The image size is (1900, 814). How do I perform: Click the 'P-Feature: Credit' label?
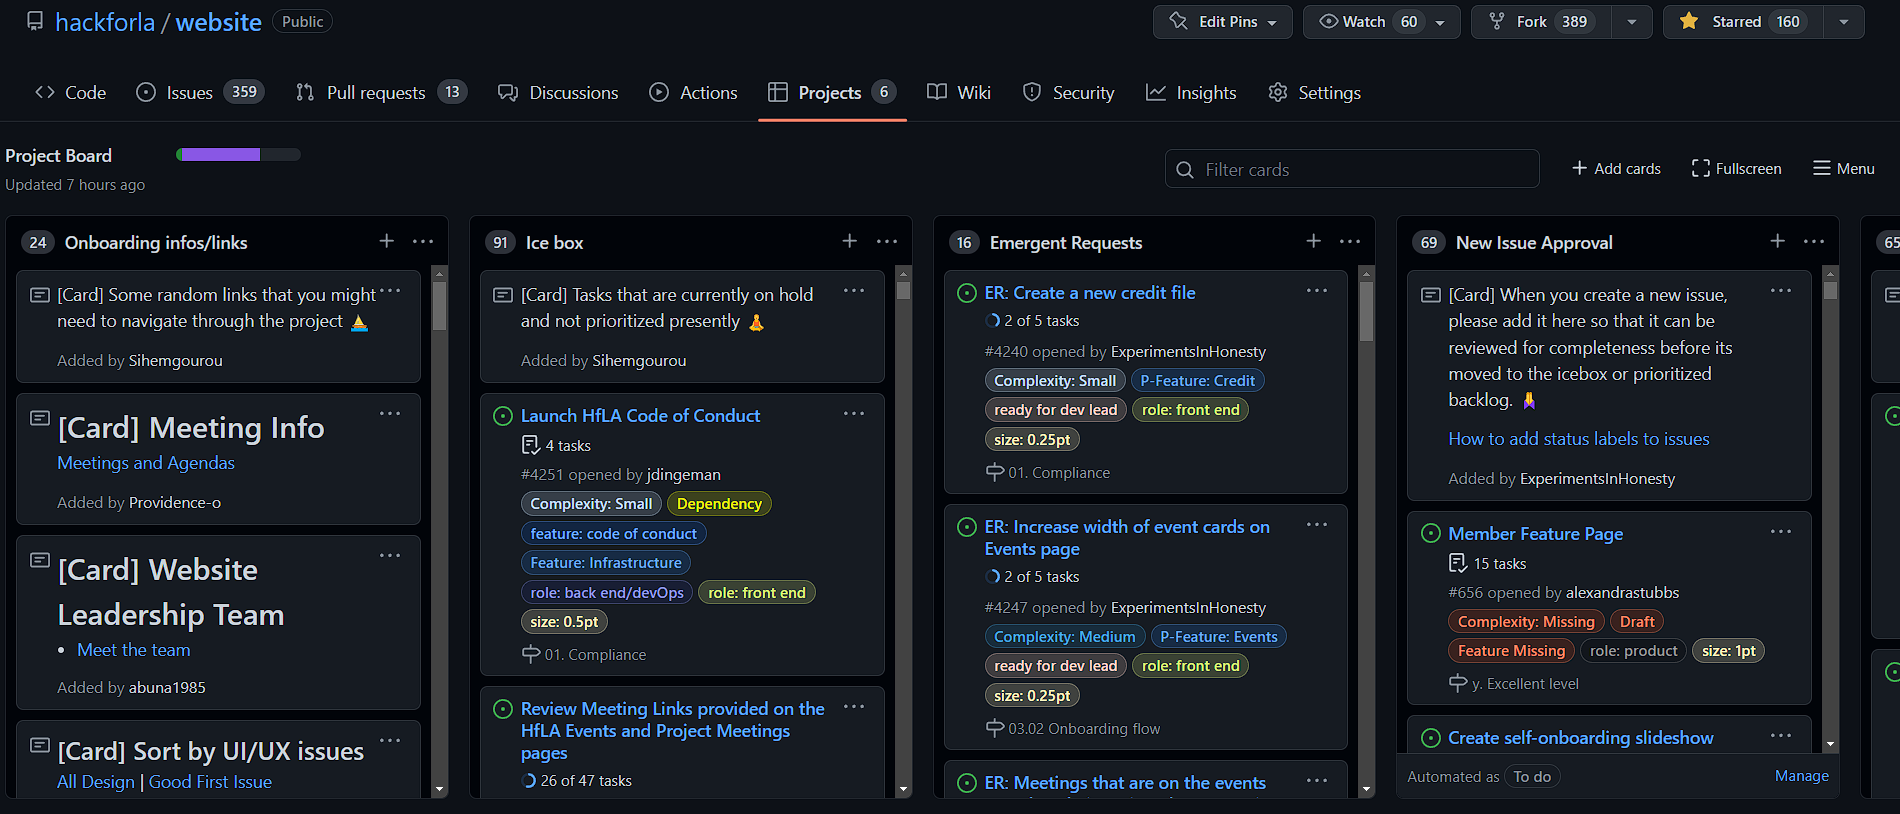[1197, 381]
